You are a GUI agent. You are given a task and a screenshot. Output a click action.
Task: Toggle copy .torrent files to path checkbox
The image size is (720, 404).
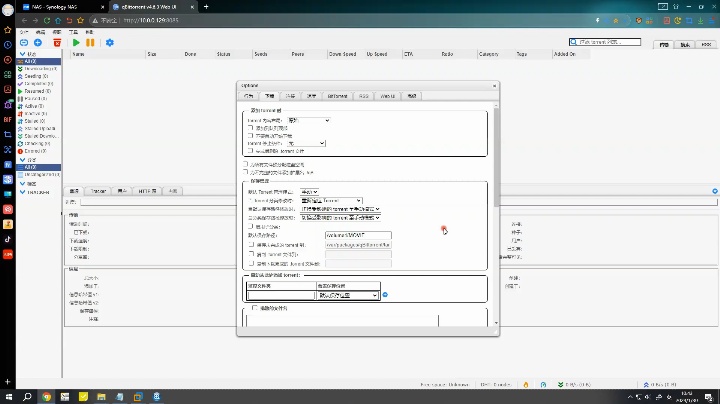[251, 254]
